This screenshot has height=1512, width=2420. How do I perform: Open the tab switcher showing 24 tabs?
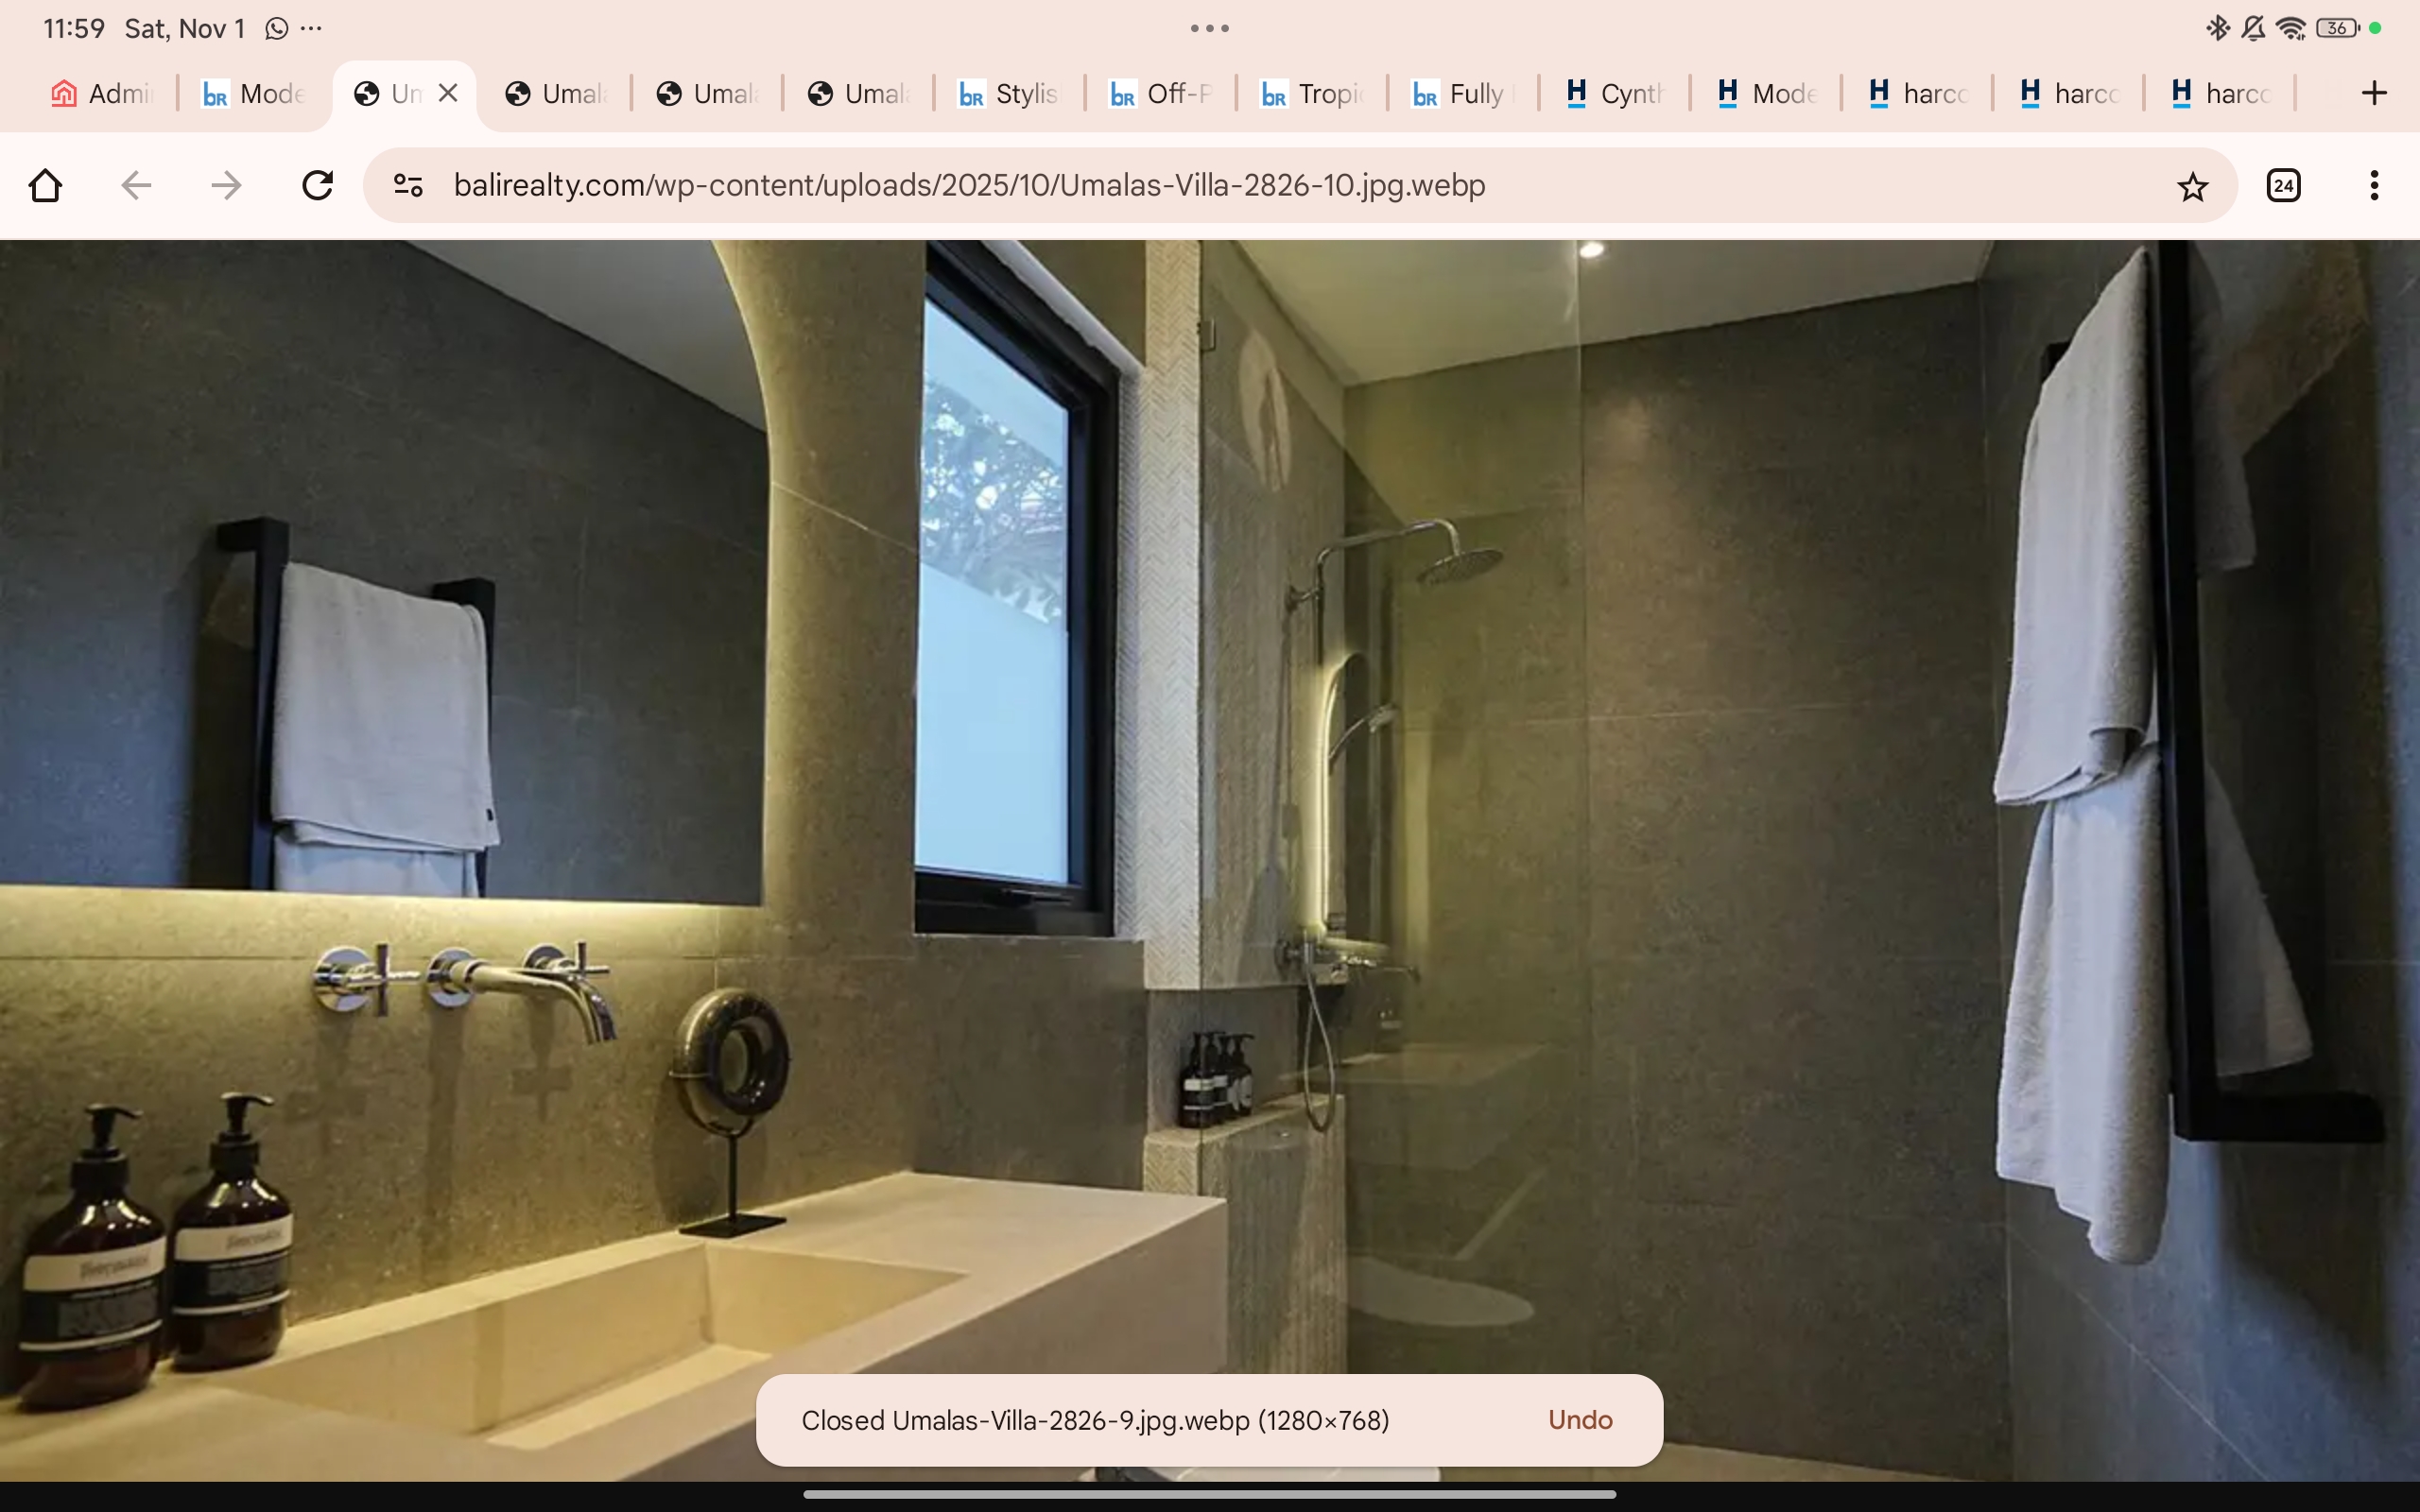(x=2283, y=185)
